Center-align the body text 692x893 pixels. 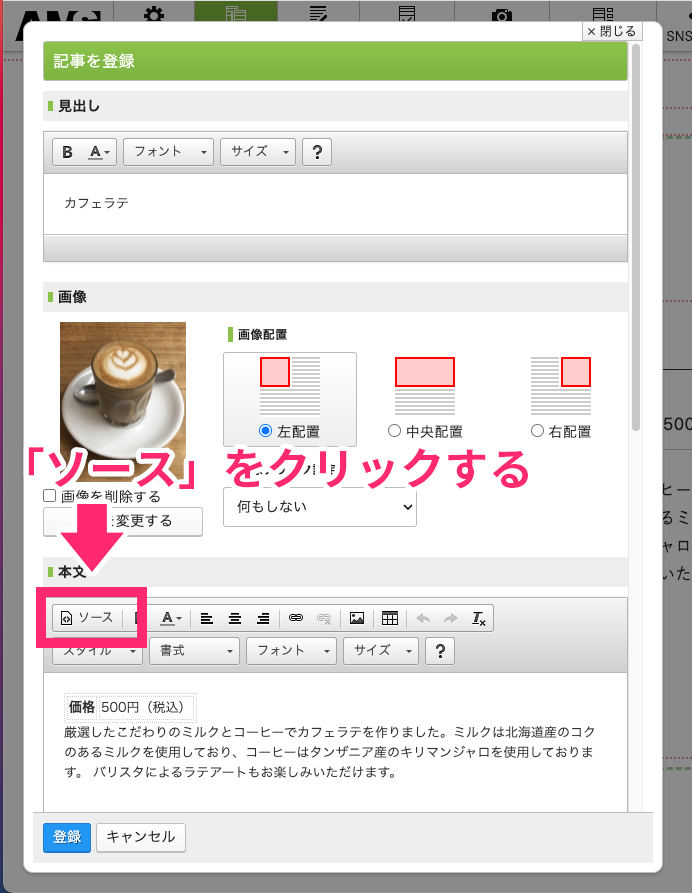click(x=235, y=618)
